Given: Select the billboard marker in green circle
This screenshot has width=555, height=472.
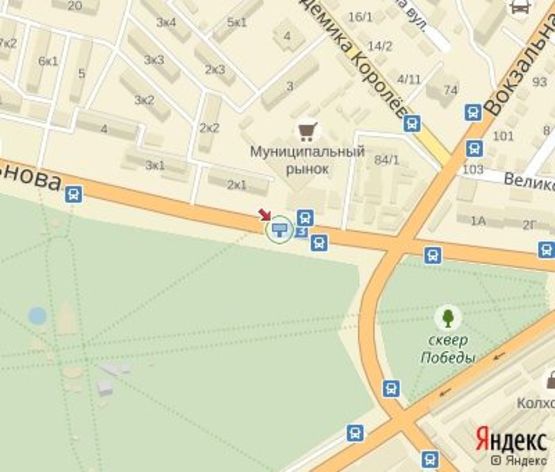Looking at the screenshot, I should pyautogui.click(x=280, y=230).
